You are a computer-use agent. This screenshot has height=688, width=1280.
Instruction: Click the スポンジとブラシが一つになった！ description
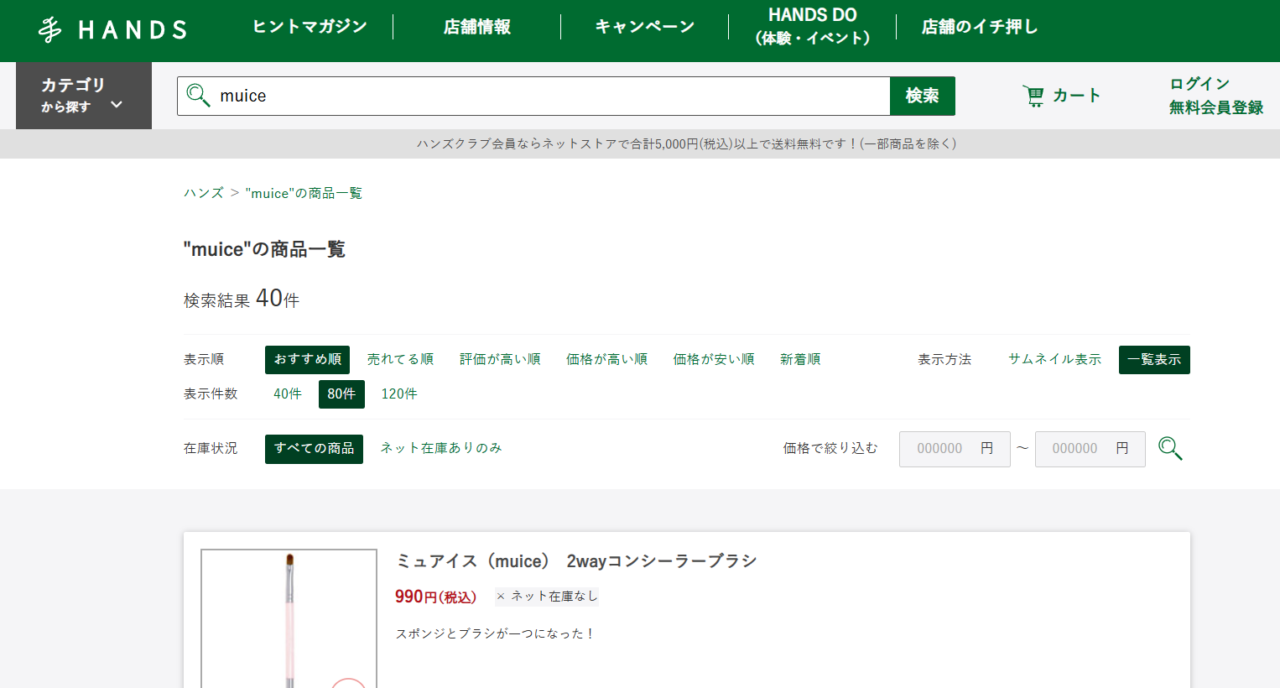point(496,634)
